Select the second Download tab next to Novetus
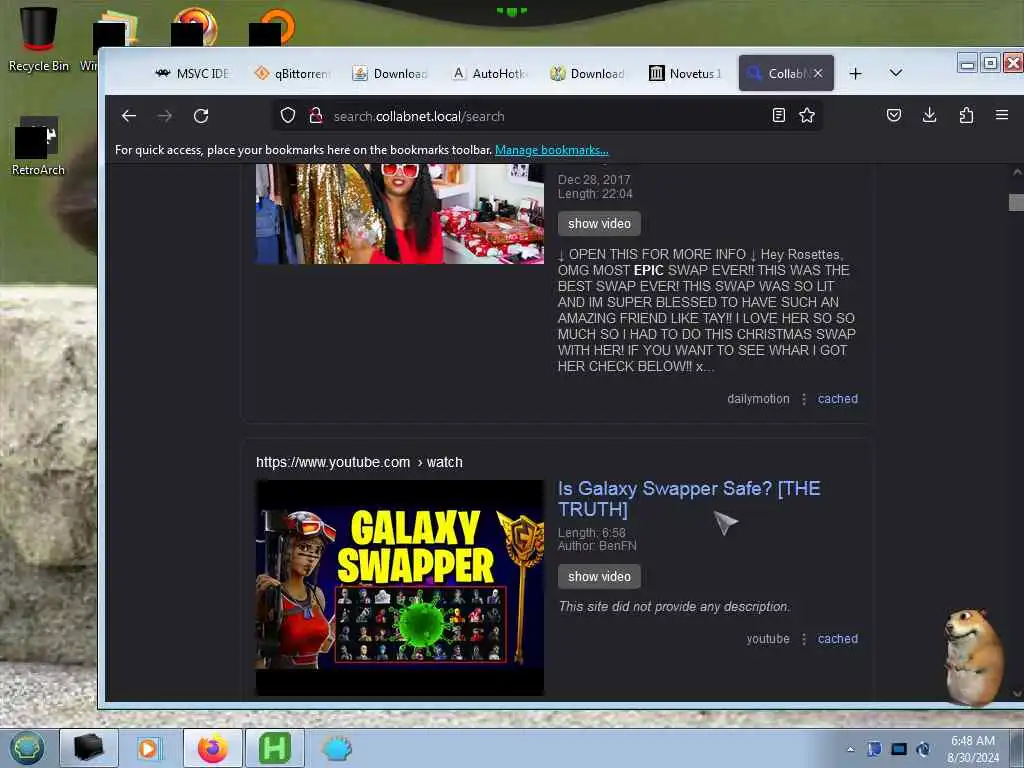Screen dimensions: 1024x768 pyautogui.click(x=588, y=74)
